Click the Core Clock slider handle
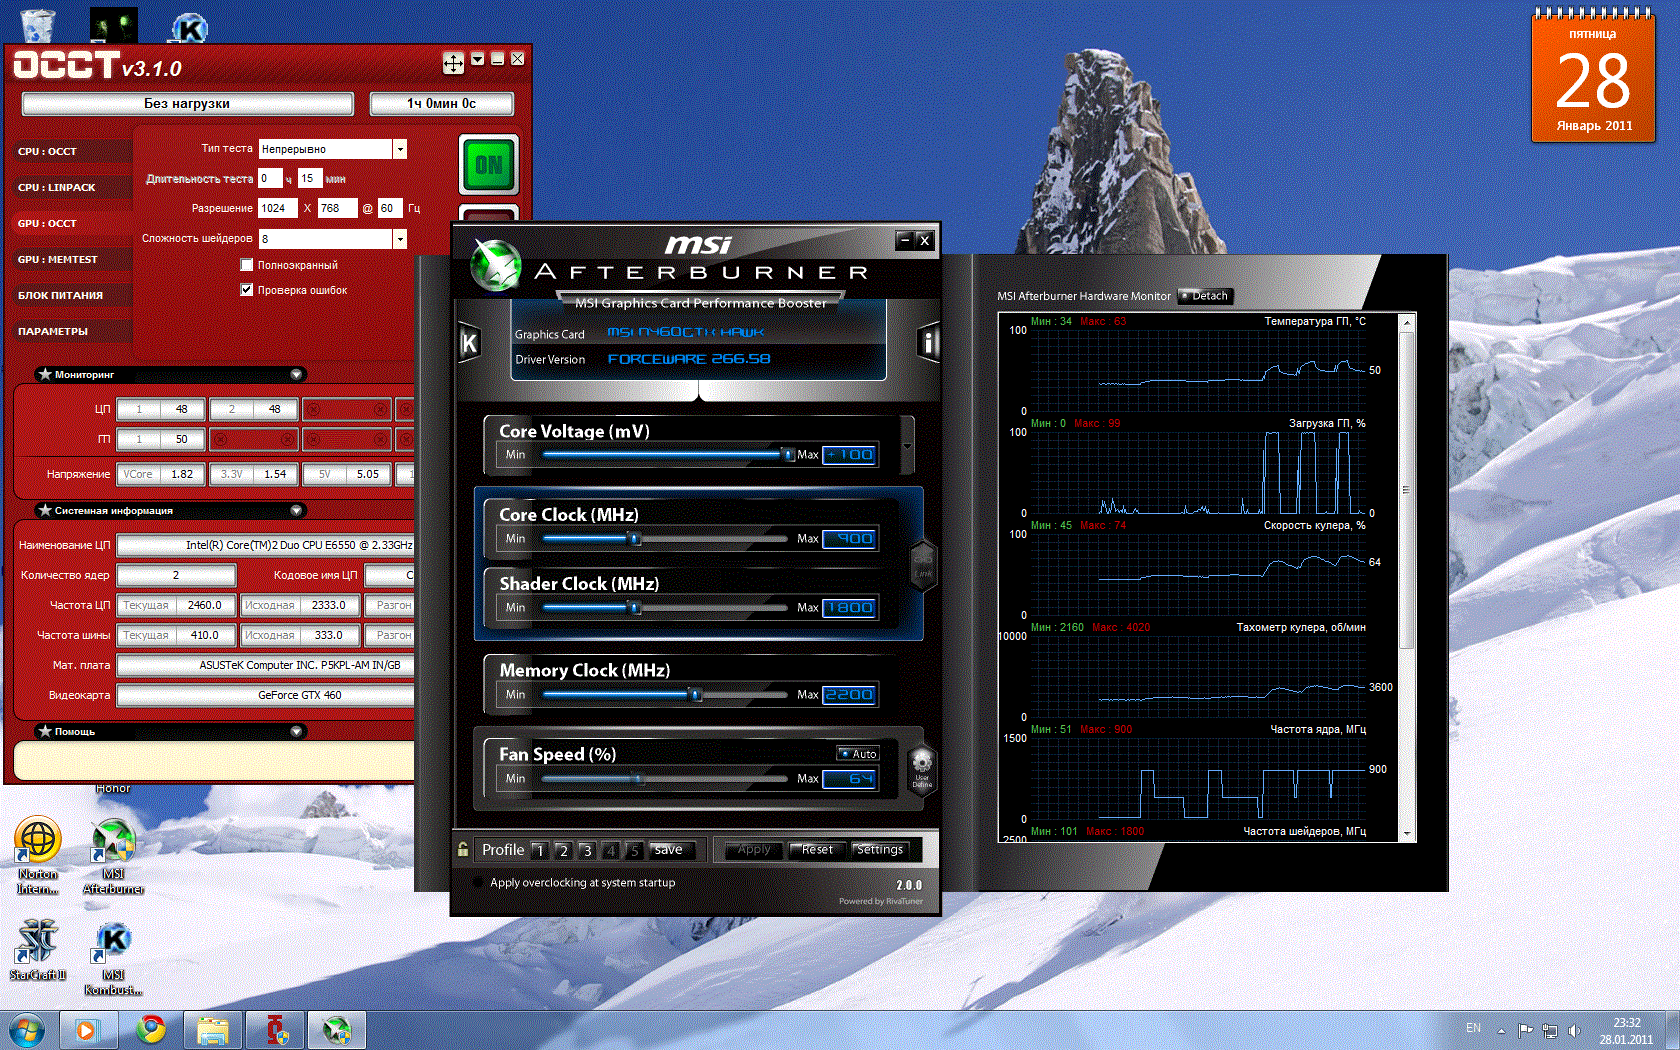This screenshot has height=1050, width=1680. pyautogui.click(x=633, y=539)
